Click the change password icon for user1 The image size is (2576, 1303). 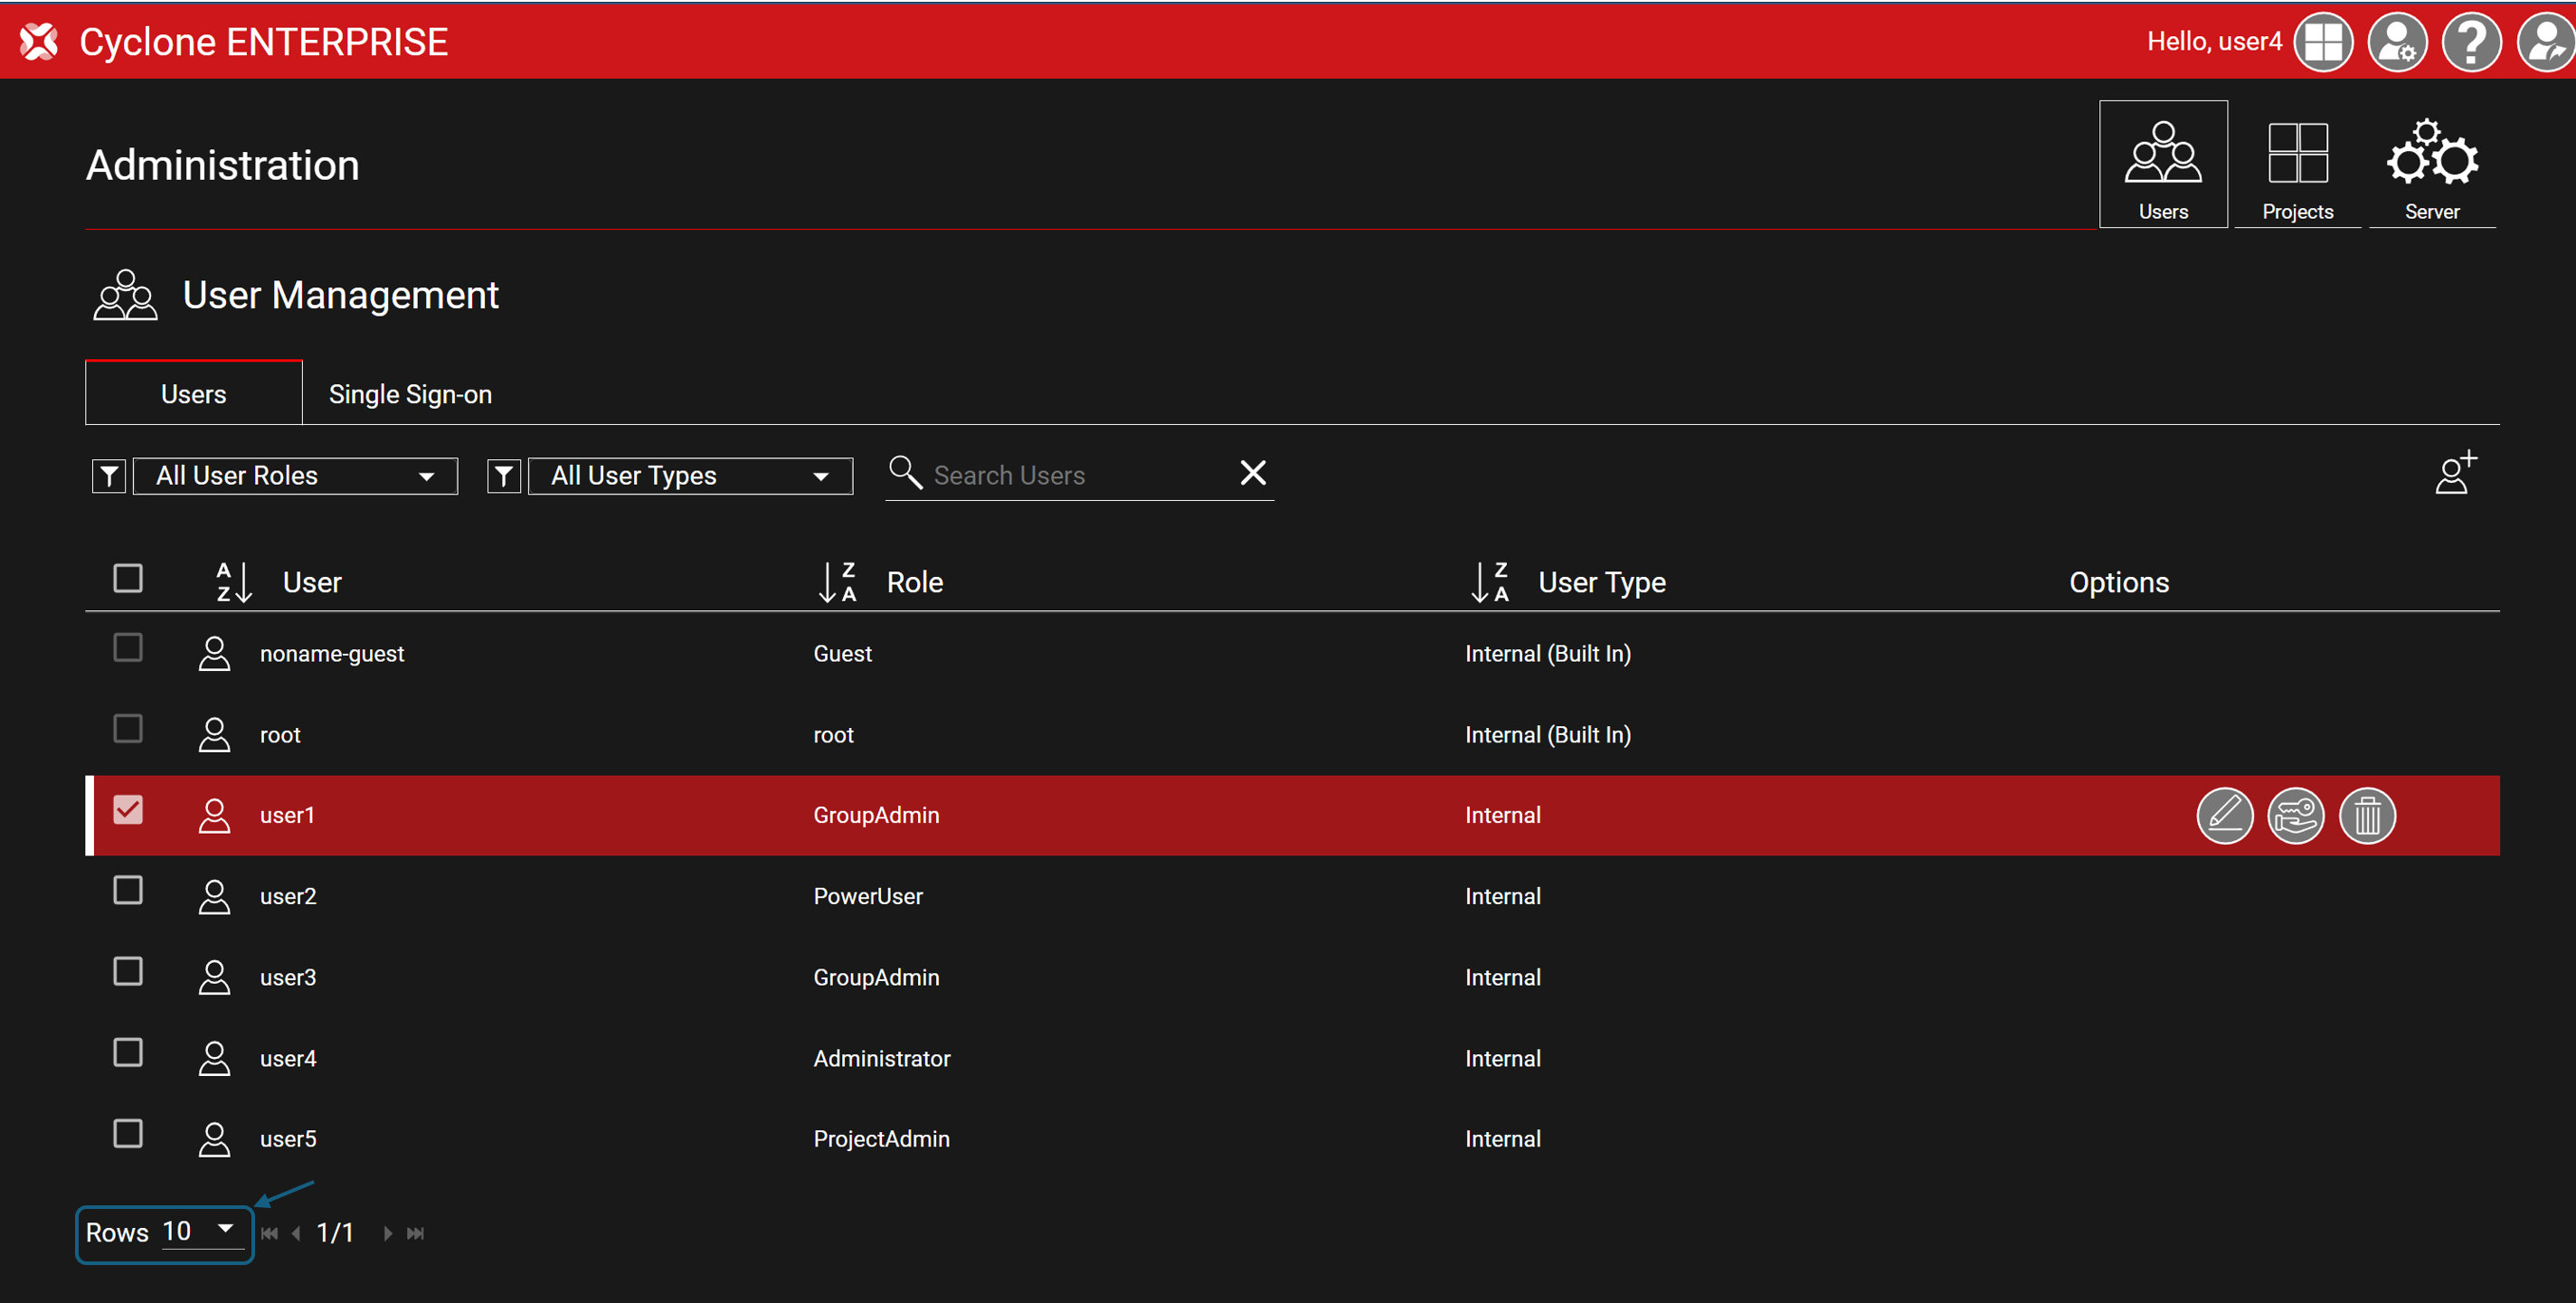click(x=2295, y=815)
